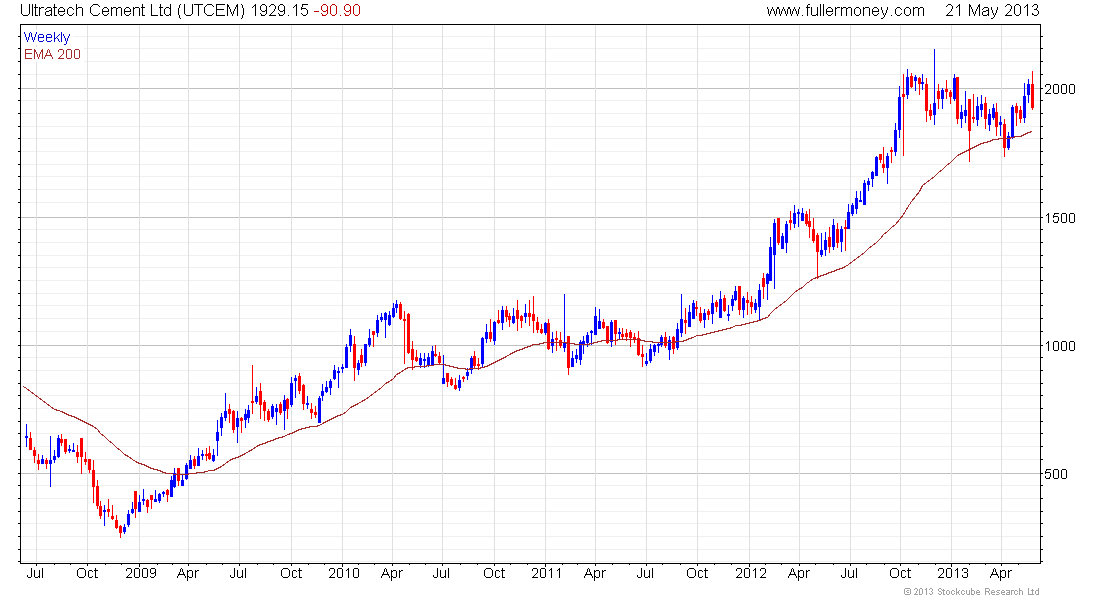
Task: Select the EMA 200 legend label
Action: [52, 54]
